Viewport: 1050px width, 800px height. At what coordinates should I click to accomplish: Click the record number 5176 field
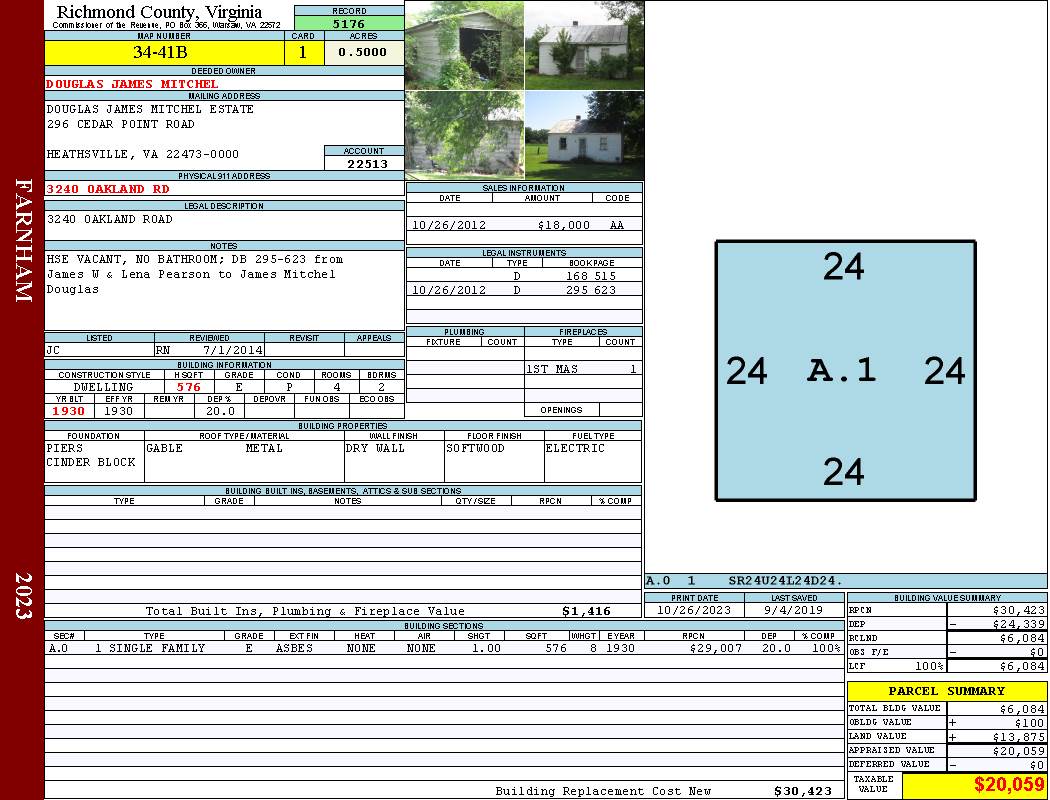(348, 23)
